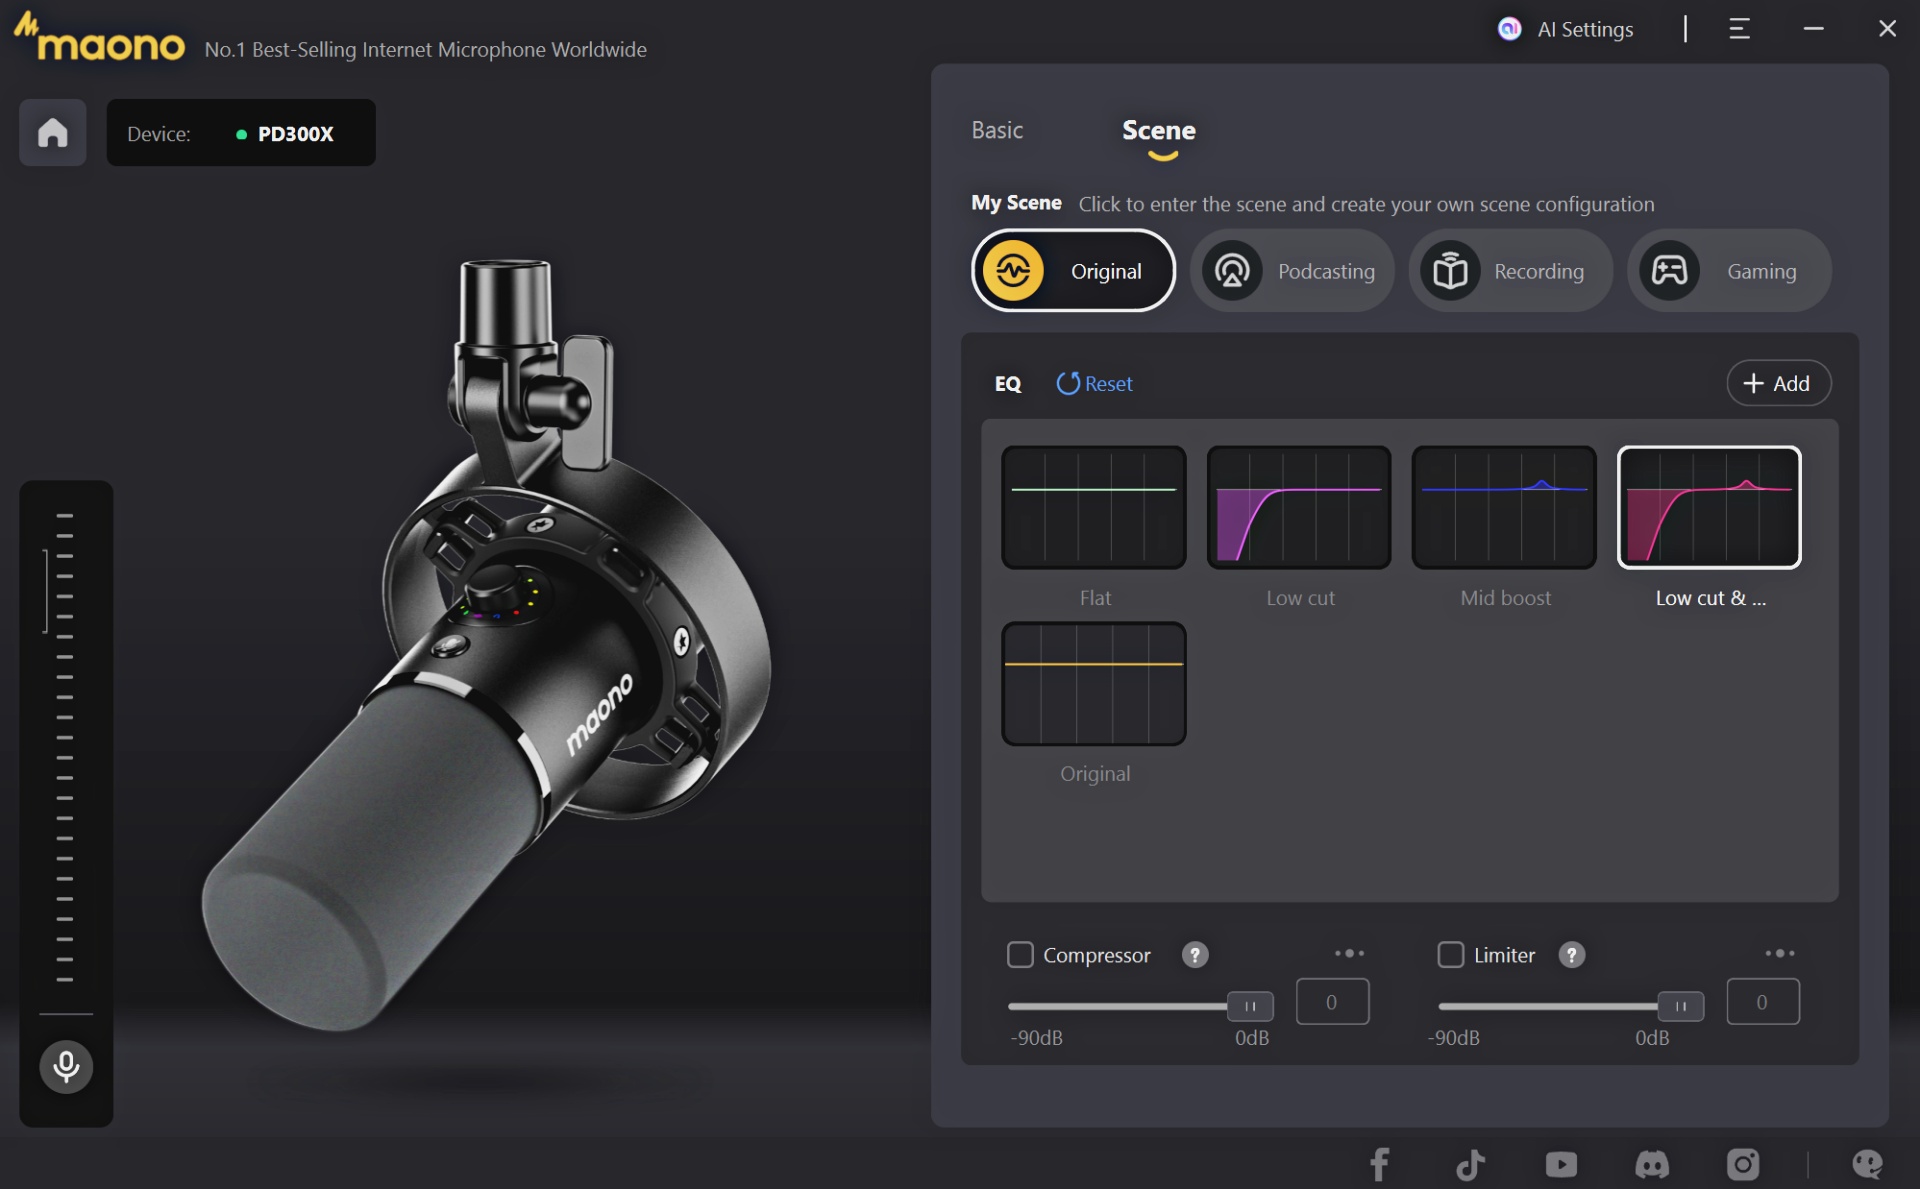Select the Podcasting scene
This screenshot has width=1920, height=1189.
point(1292,271)
